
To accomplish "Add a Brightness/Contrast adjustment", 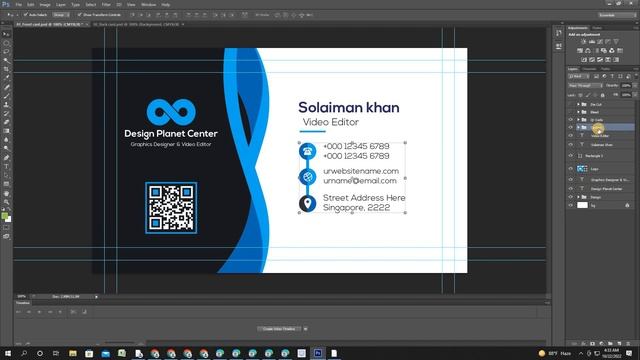I will pyautogui.click(x=584, y=42).
